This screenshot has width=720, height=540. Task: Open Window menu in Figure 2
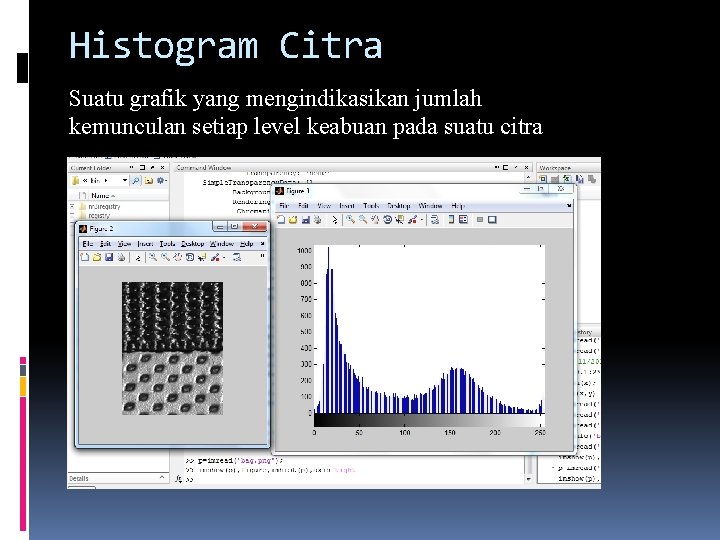pyautogui.click(x=222, y=244)
